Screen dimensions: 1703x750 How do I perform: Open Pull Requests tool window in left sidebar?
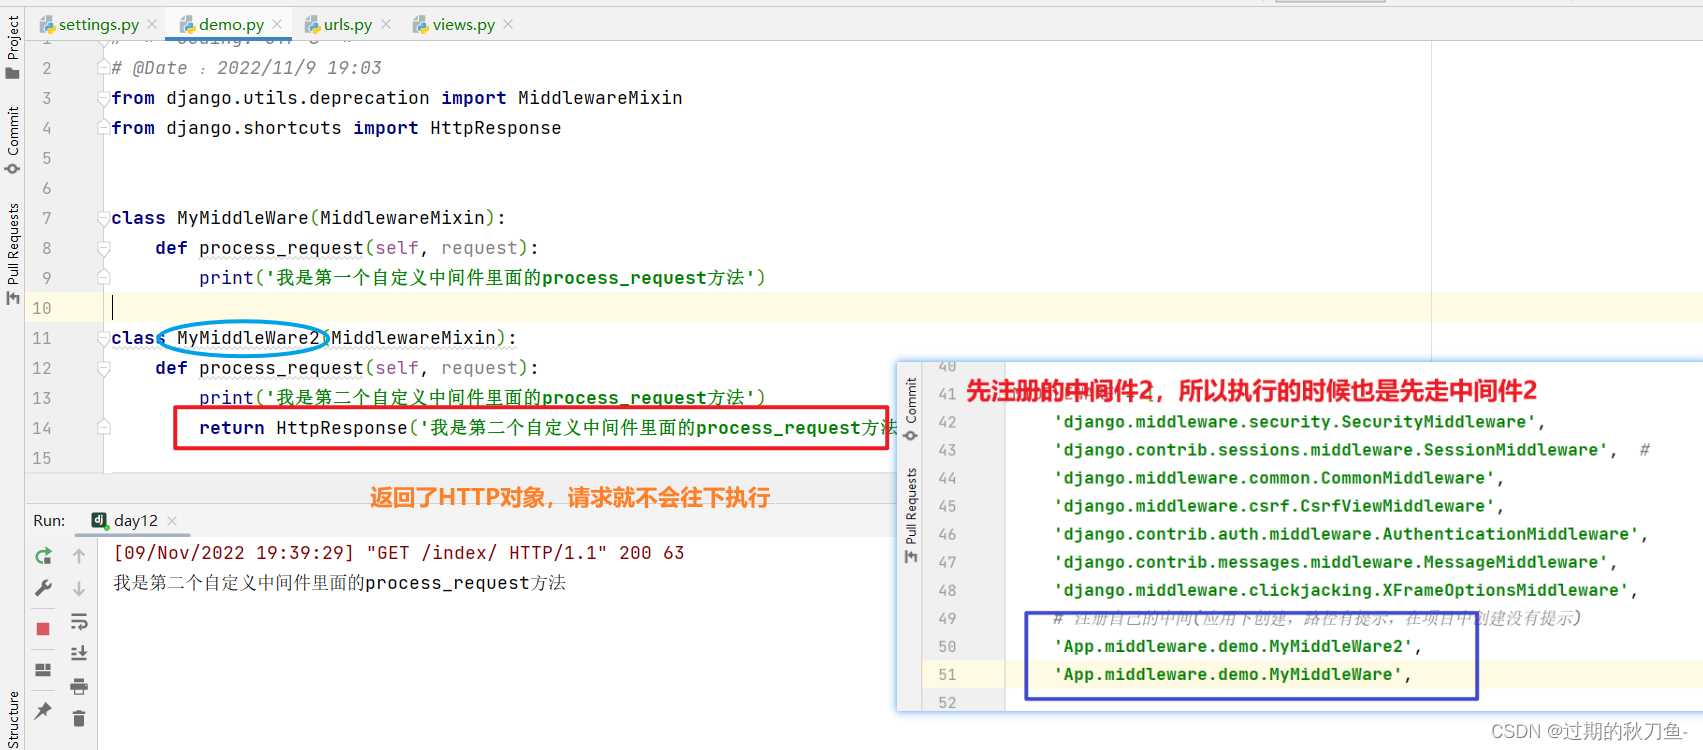[x=13, y=254]
